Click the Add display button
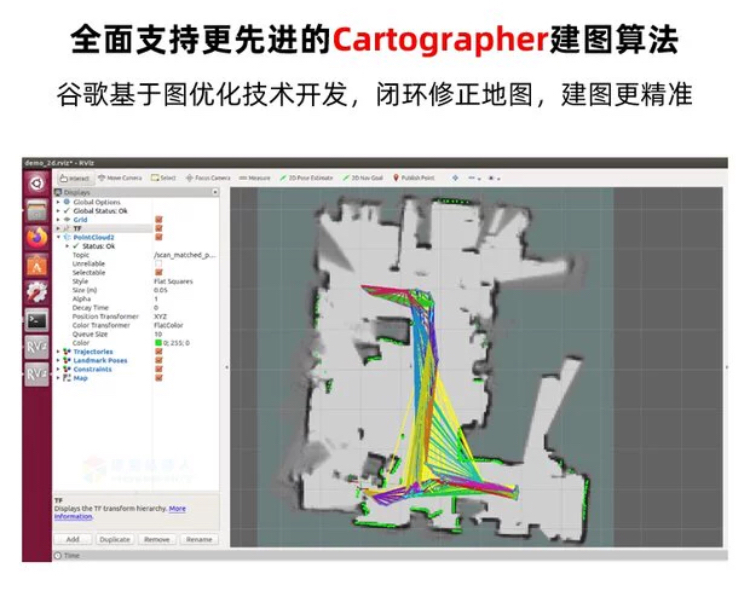The height and width of the screenshot is (590, 750). (73, 539)
